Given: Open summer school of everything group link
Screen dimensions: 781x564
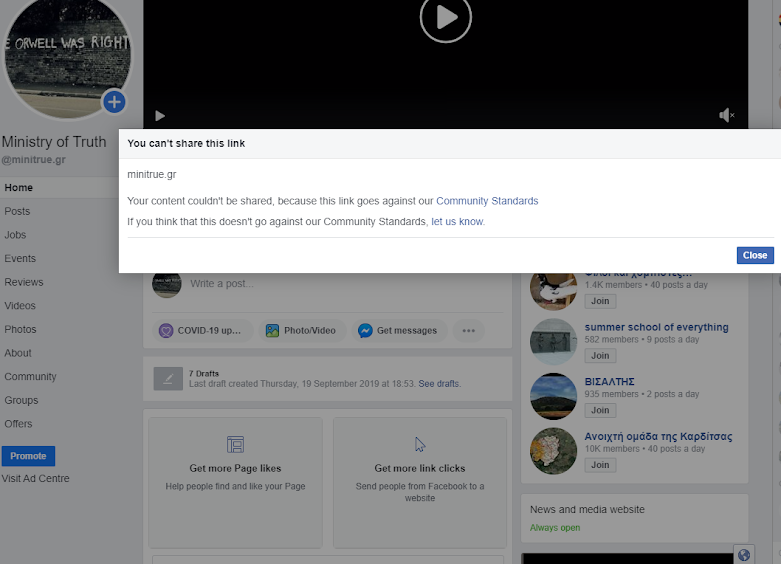Looking at the screenshot, I should click(656, 327).
